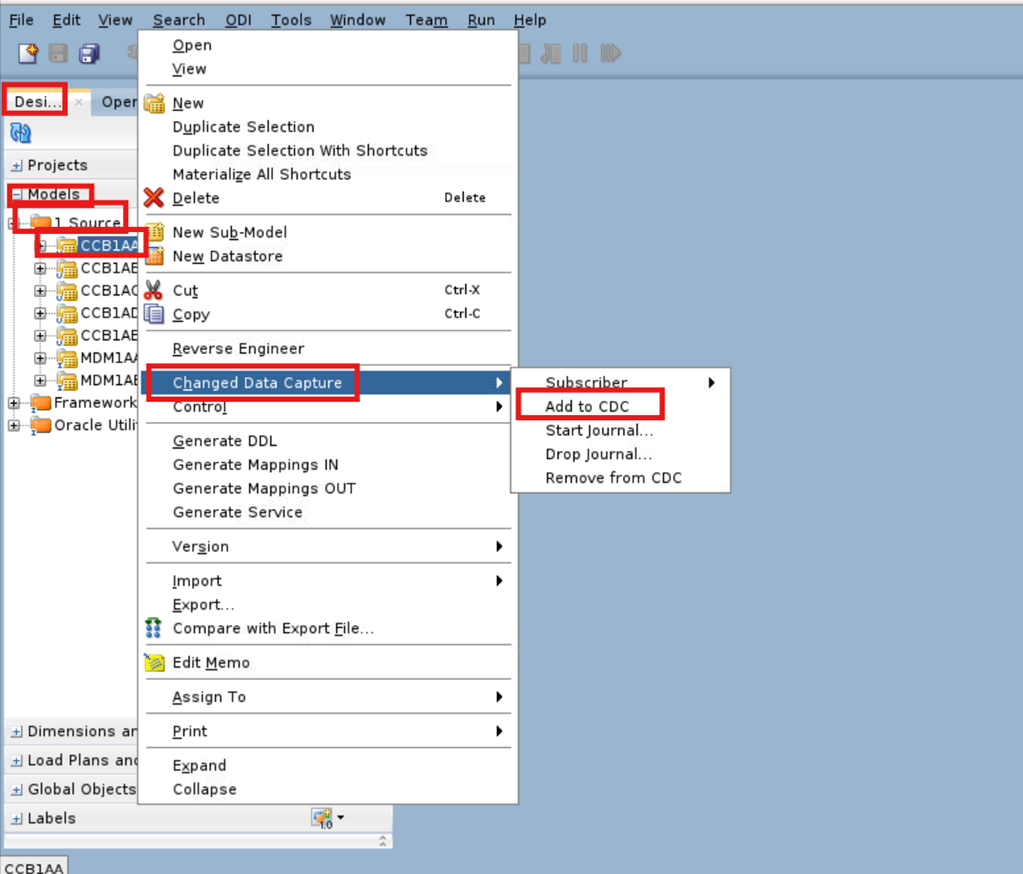Open the ODI menu
The height and width of the screenshot is (874, 1023).
[x=239, y=19]
